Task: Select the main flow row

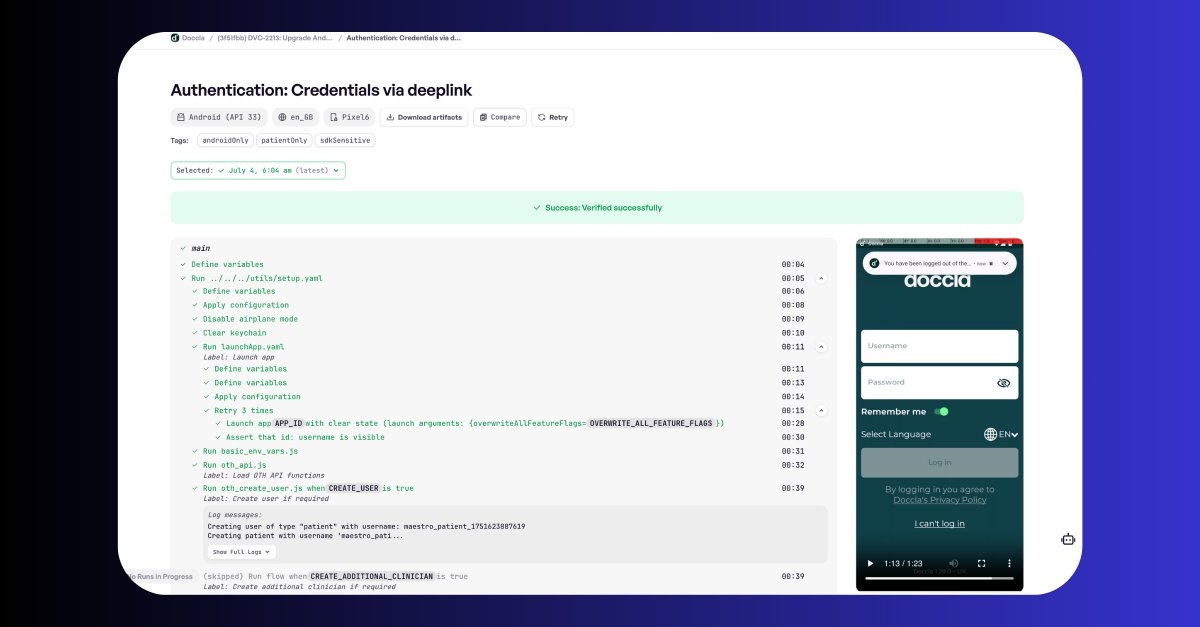Action: pyautogui.click(x=200, y=248)
